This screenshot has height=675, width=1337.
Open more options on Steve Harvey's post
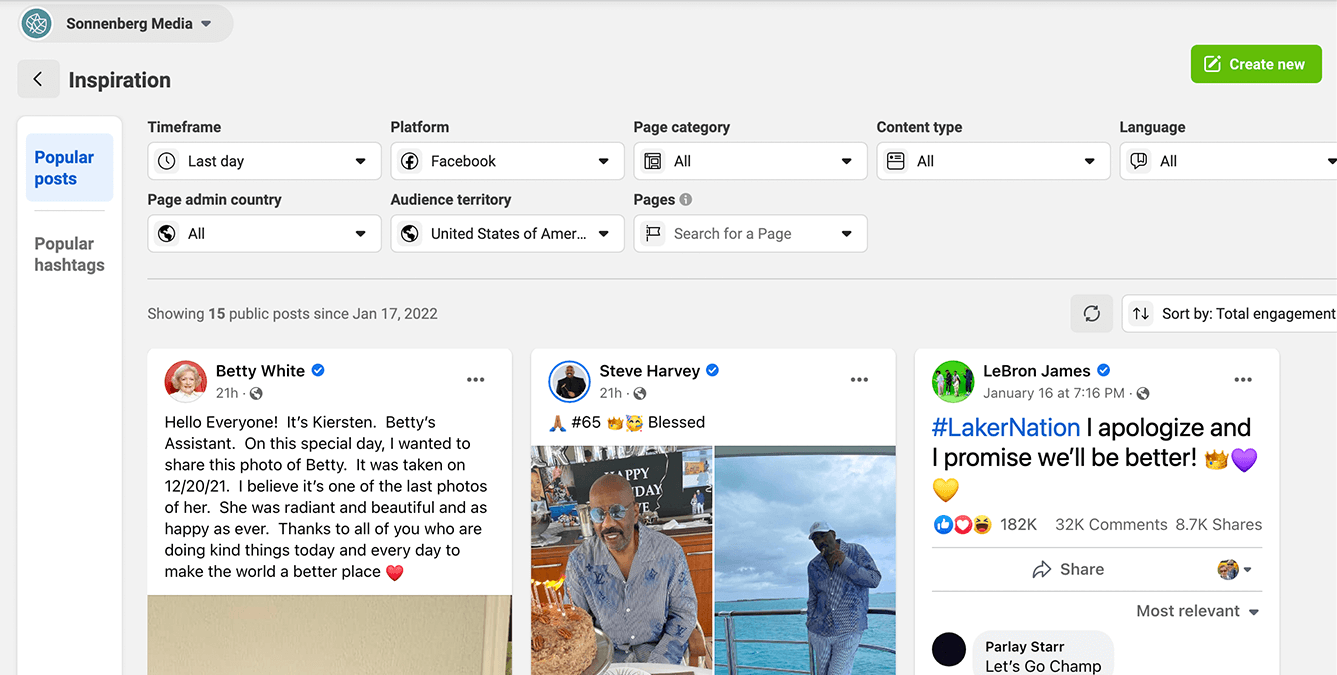click(x=859, y=380)
